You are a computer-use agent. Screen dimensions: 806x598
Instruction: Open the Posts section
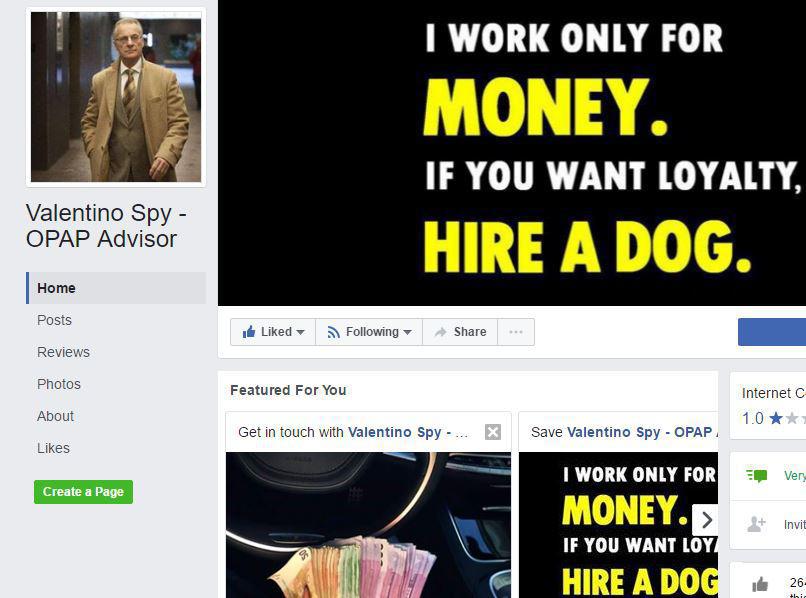coord(54,320)
